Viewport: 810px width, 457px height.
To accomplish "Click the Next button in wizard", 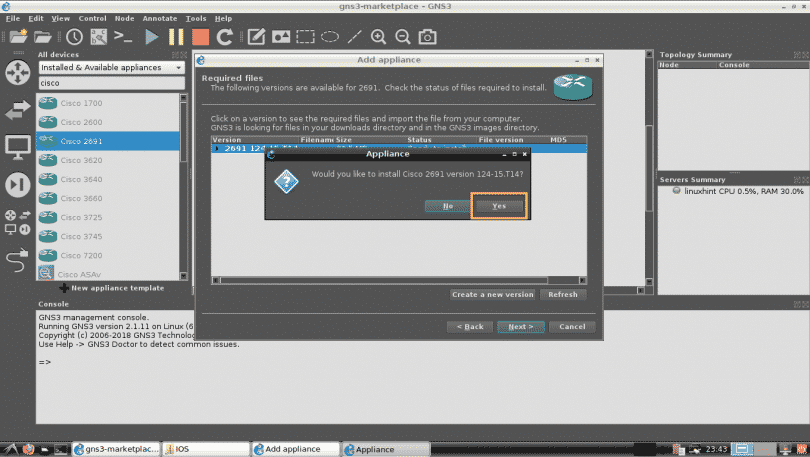I will [x=521, y=327].
